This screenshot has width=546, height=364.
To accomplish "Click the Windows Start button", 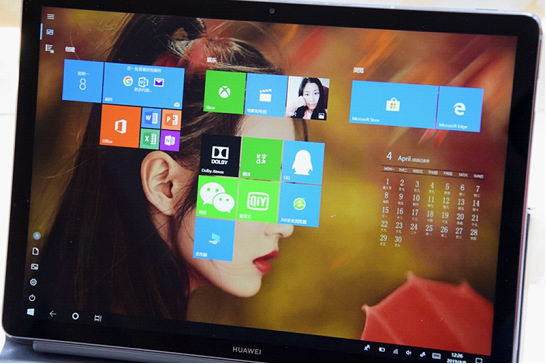I will coord(31,312).
